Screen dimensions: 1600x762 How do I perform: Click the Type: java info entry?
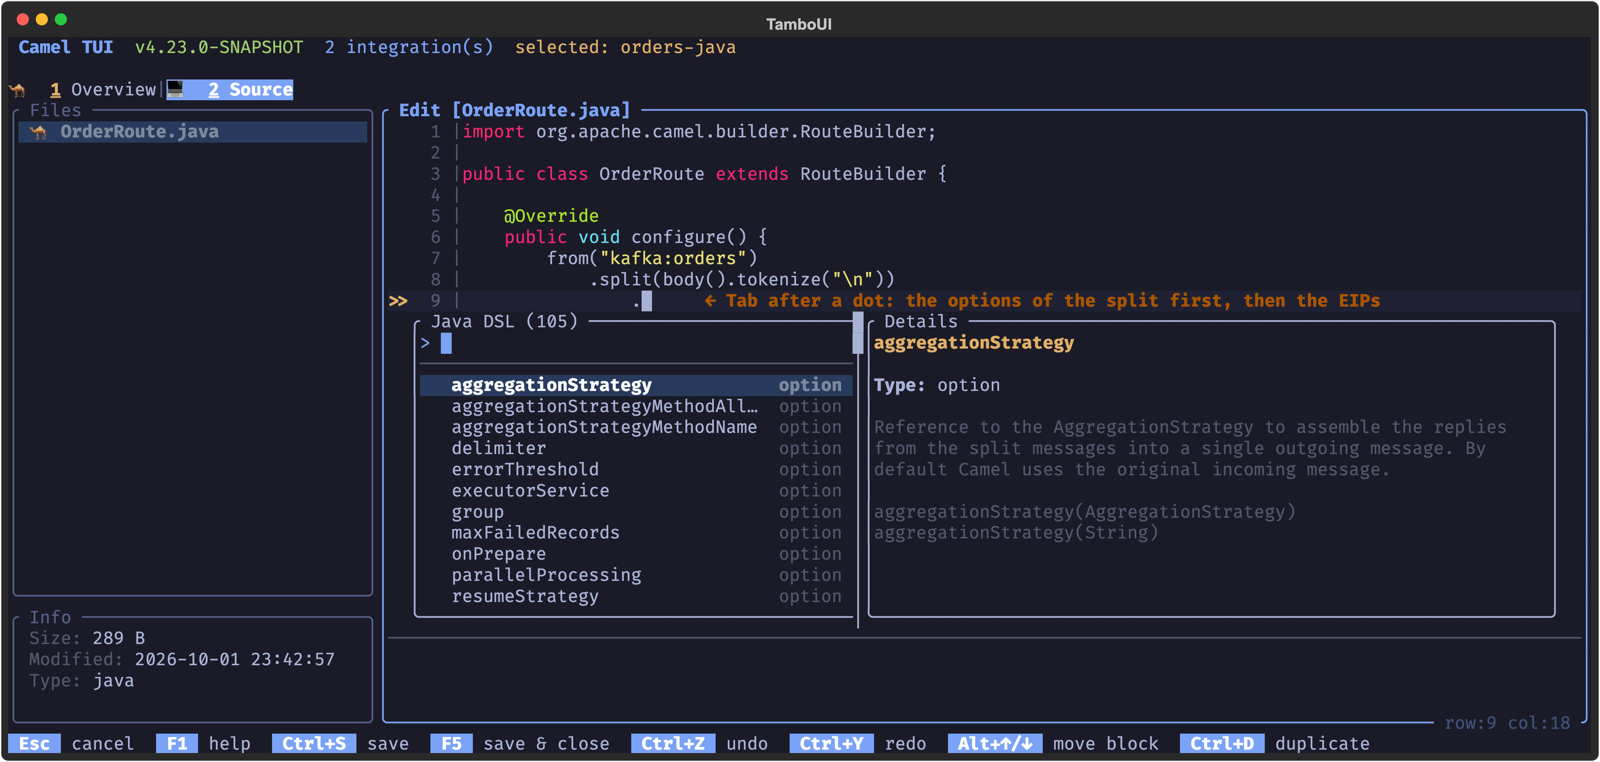(81, 681)
